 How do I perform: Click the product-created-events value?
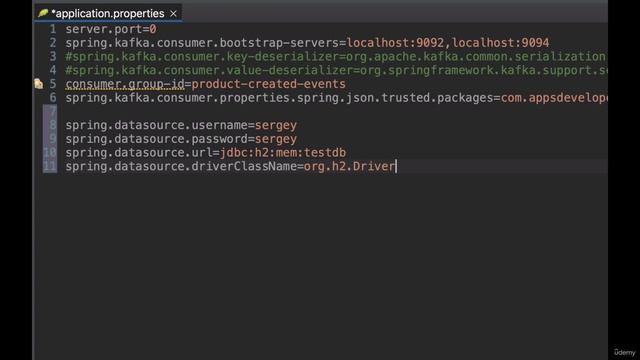click(x=269, y=84)
